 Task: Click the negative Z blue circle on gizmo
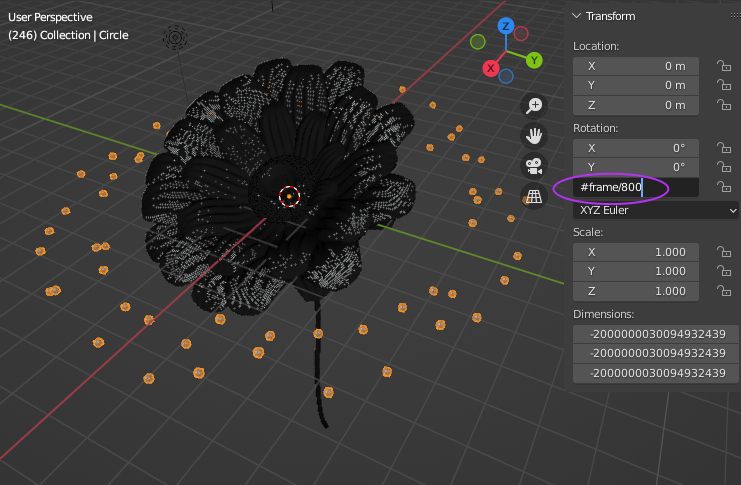click(506, 76)
